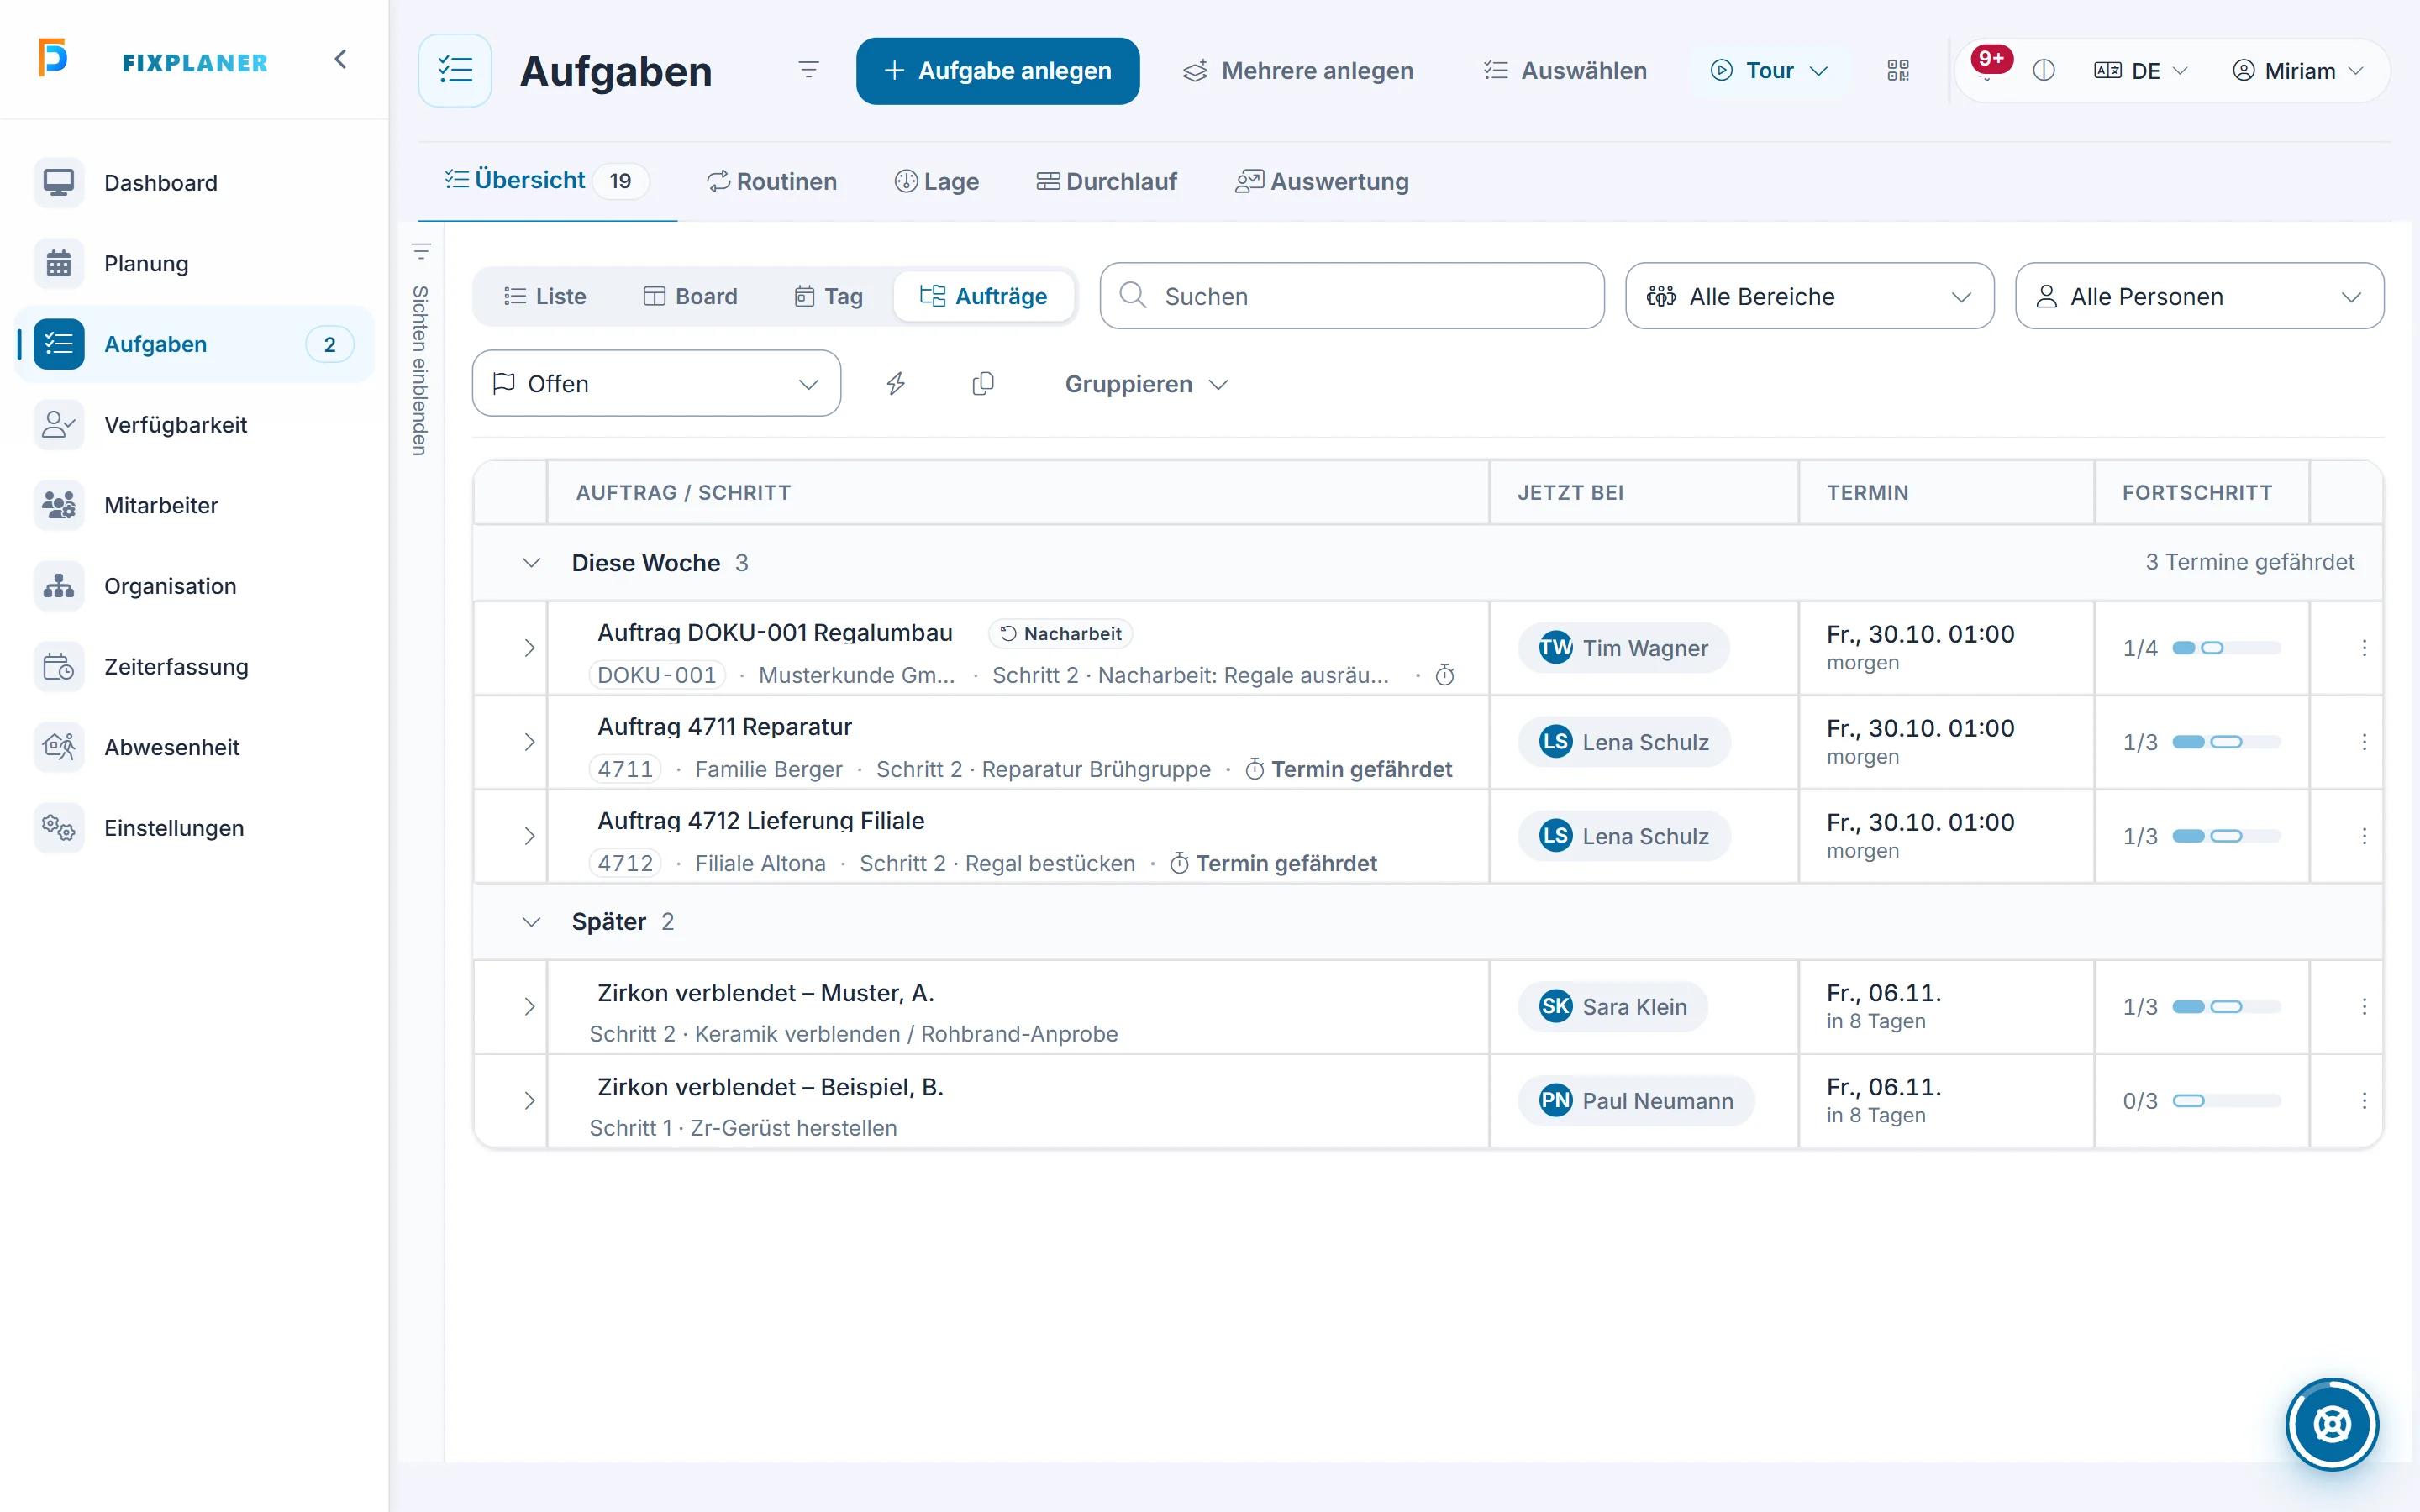Screen dimensions: 2420x1512
Task: Open Dashboard in the sidebar
Action: (194, 183)
